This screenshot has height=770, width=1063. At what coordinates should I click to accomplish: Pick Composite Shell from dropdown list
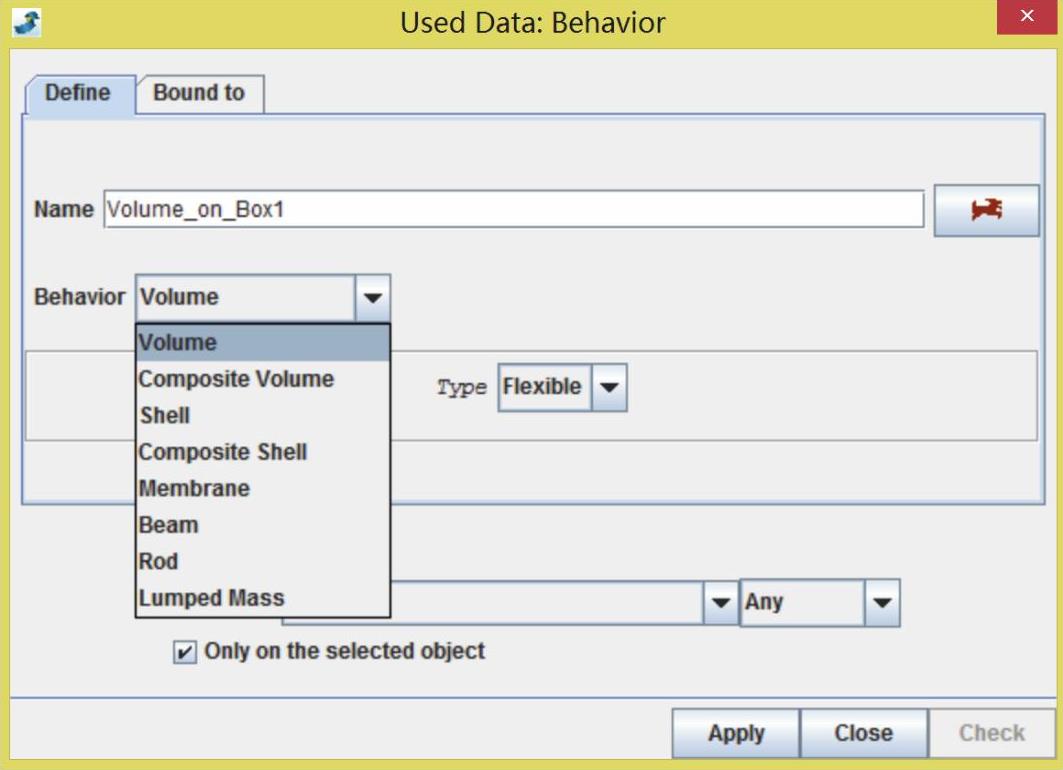(223, 452)
